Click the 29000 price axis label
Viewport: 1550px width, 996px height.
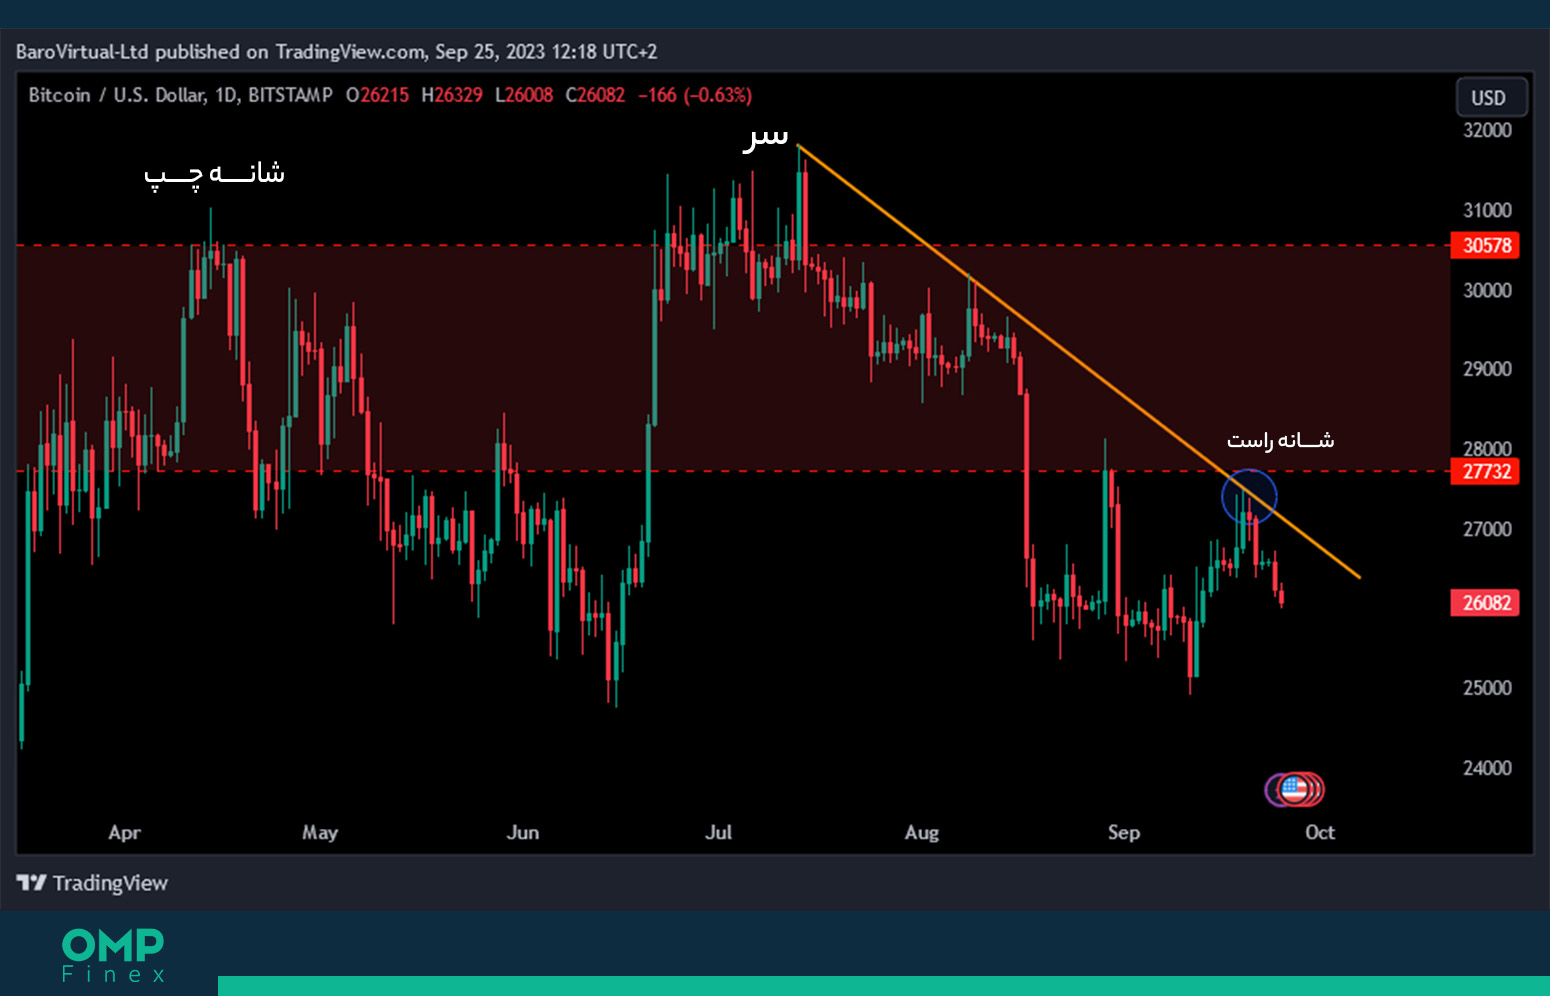tap(1487, 369)
